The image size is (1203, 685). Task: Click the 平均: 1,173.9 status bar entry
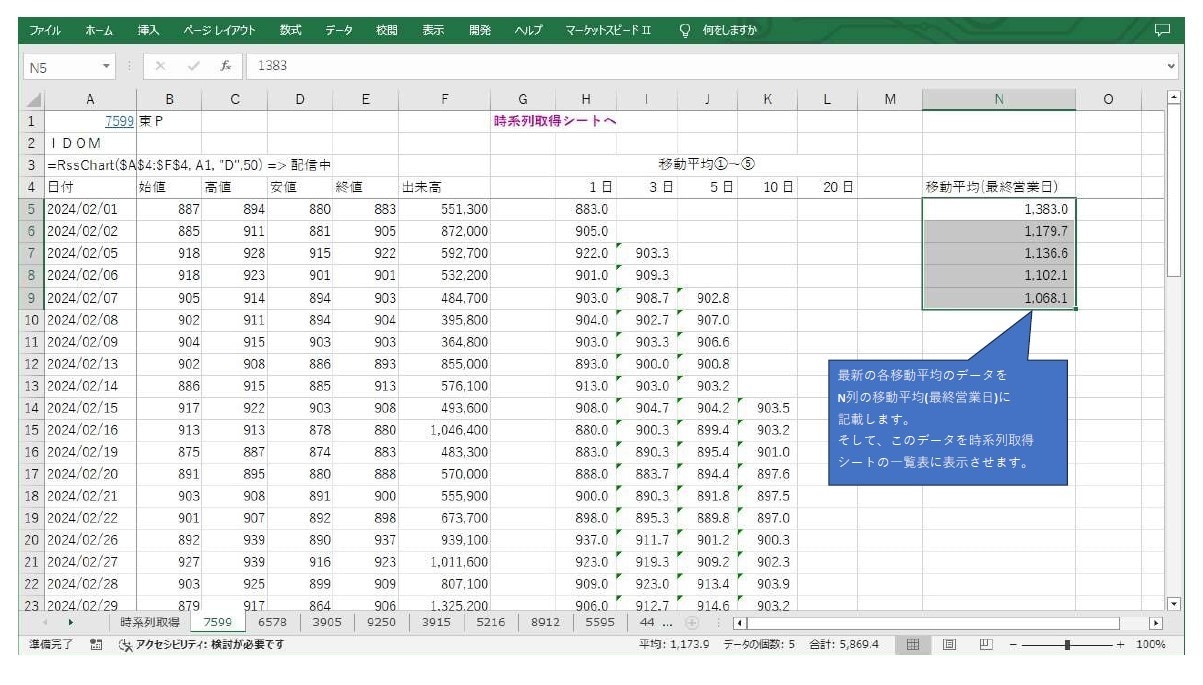674,645
